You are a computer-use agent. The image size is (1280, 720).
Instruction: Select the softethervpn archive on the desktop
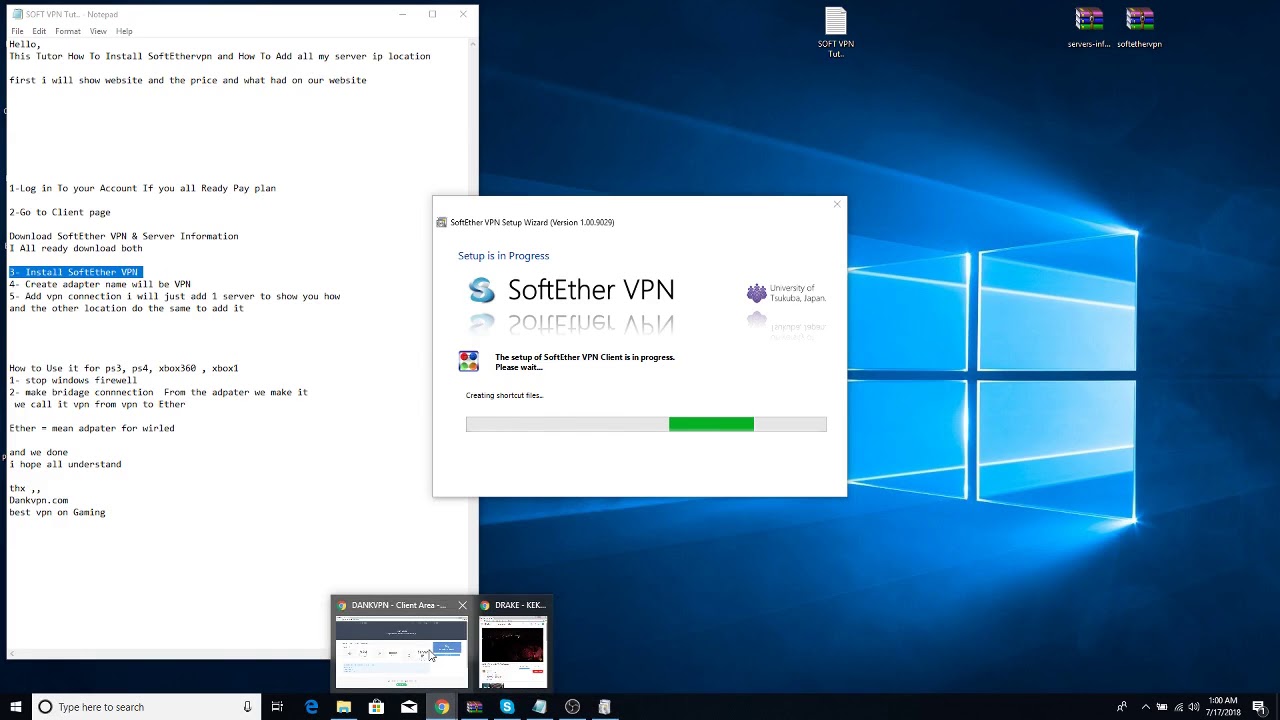click(x=1139, y=28)
